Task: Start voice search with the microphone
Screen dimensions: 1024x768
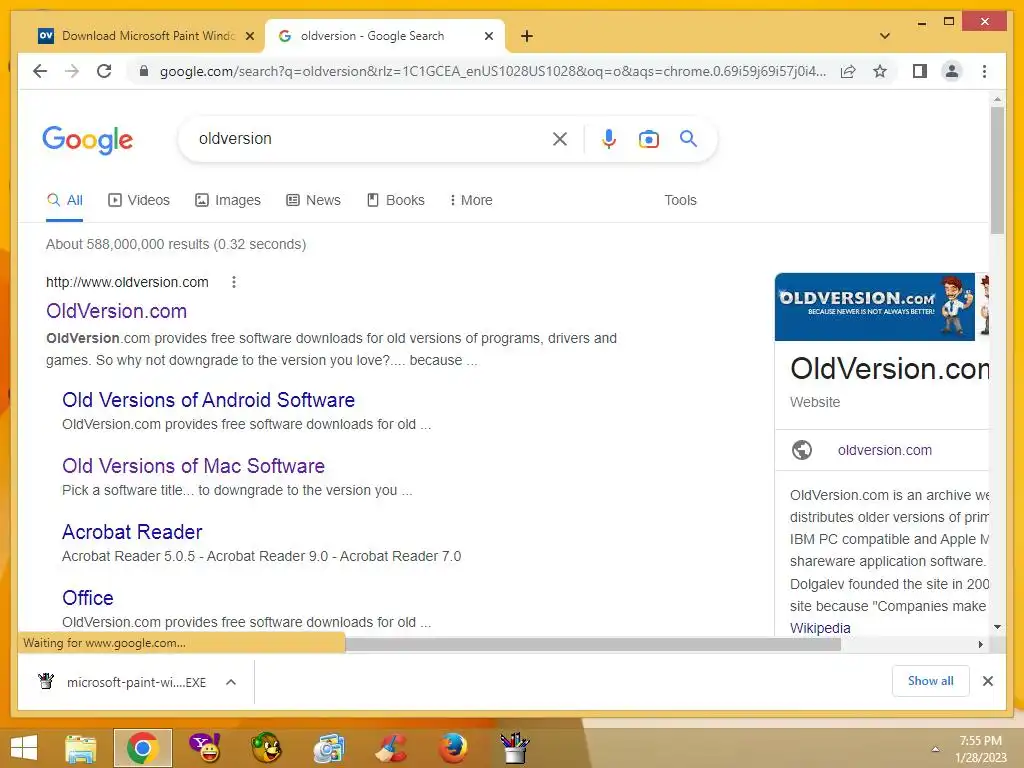Action: (609, 138)
